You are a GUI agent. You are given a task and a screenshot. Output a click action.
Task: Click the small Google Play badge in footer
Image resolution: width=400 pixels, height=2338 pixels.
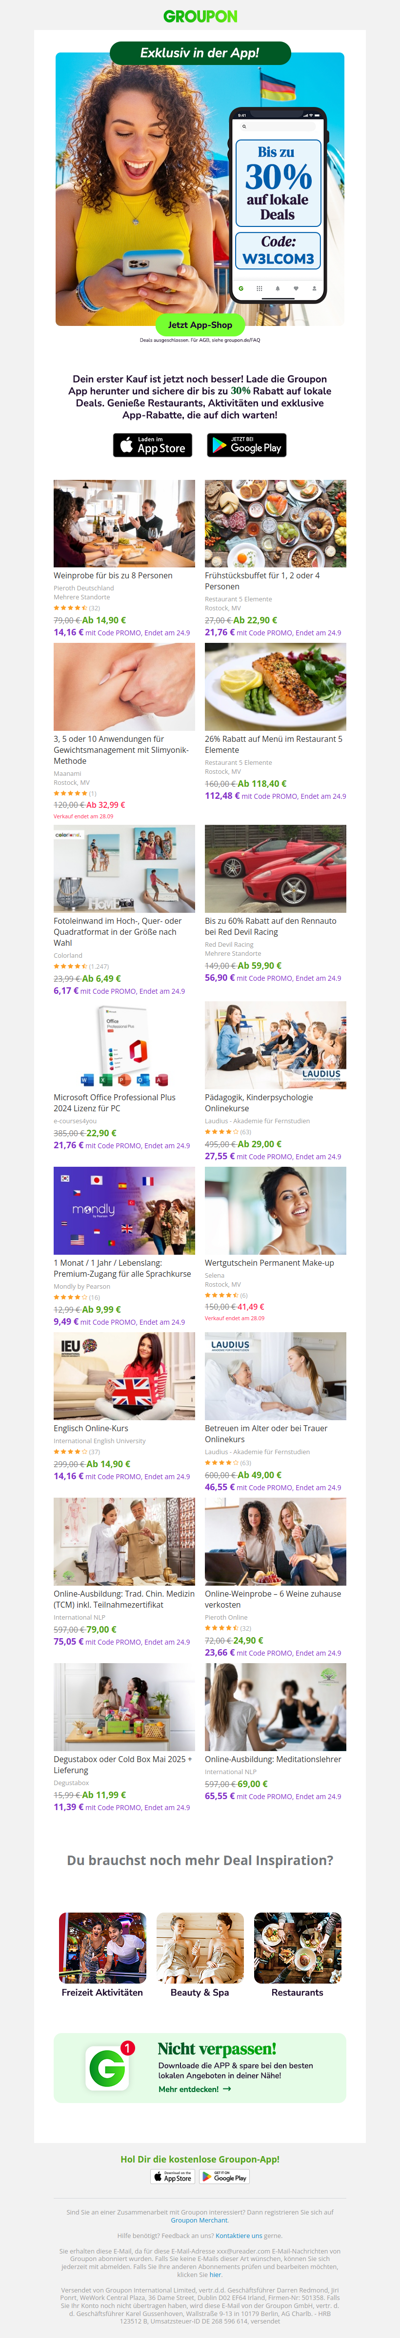[225, 2177]
